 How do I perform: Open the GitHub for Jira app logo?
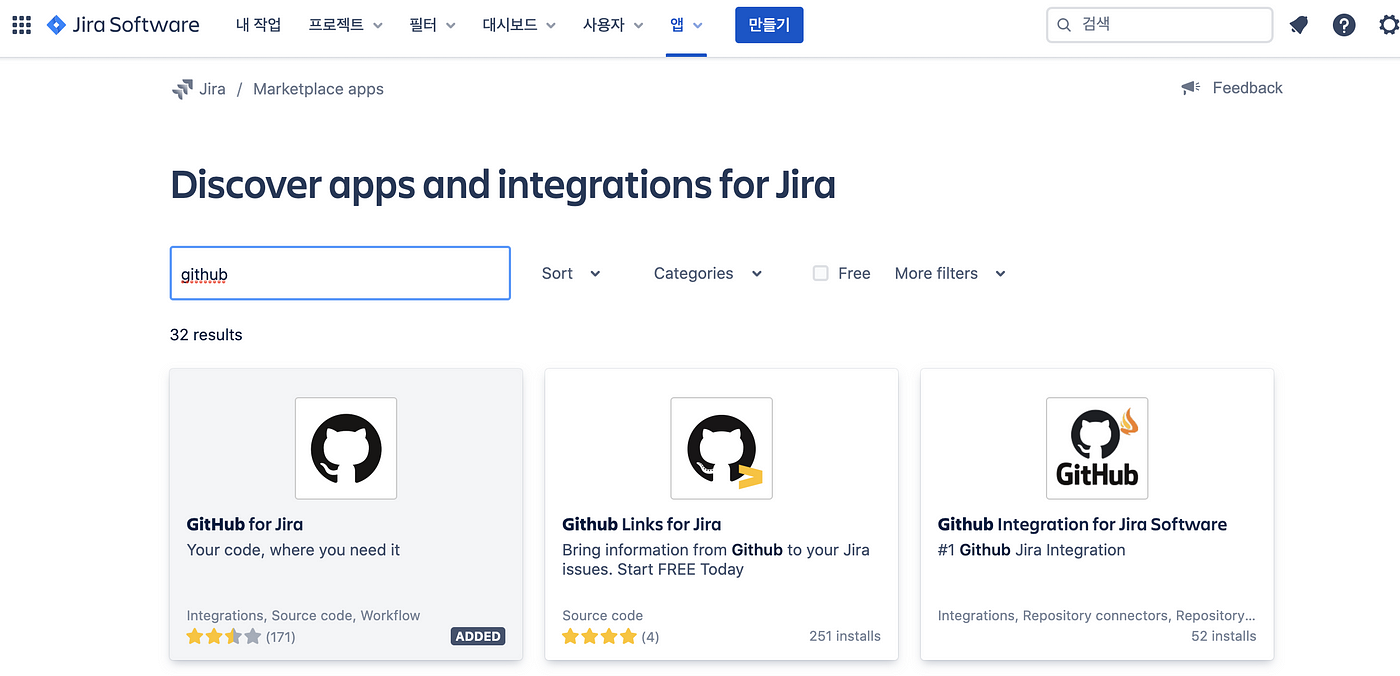(x=346, y=448)
